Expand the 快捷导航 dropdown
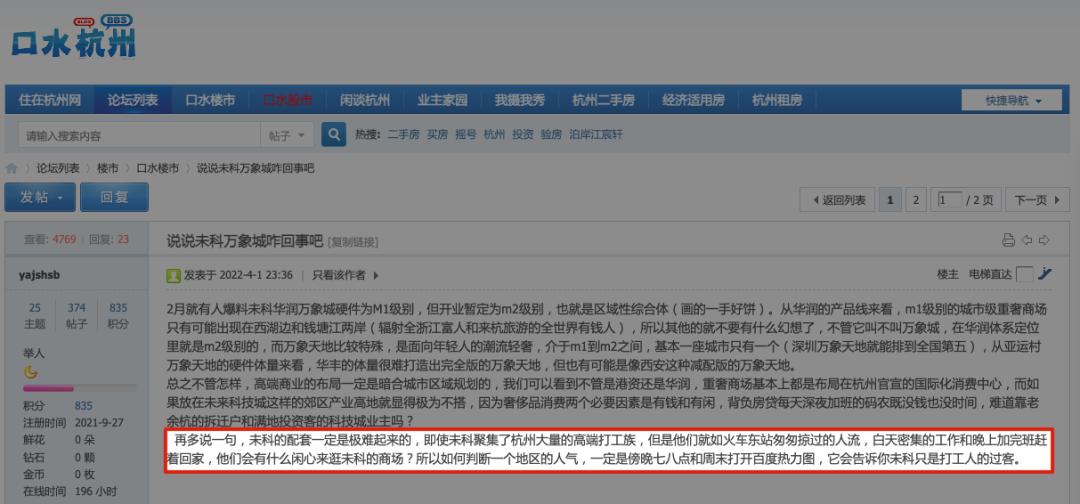 click(x=1013, y=101)
